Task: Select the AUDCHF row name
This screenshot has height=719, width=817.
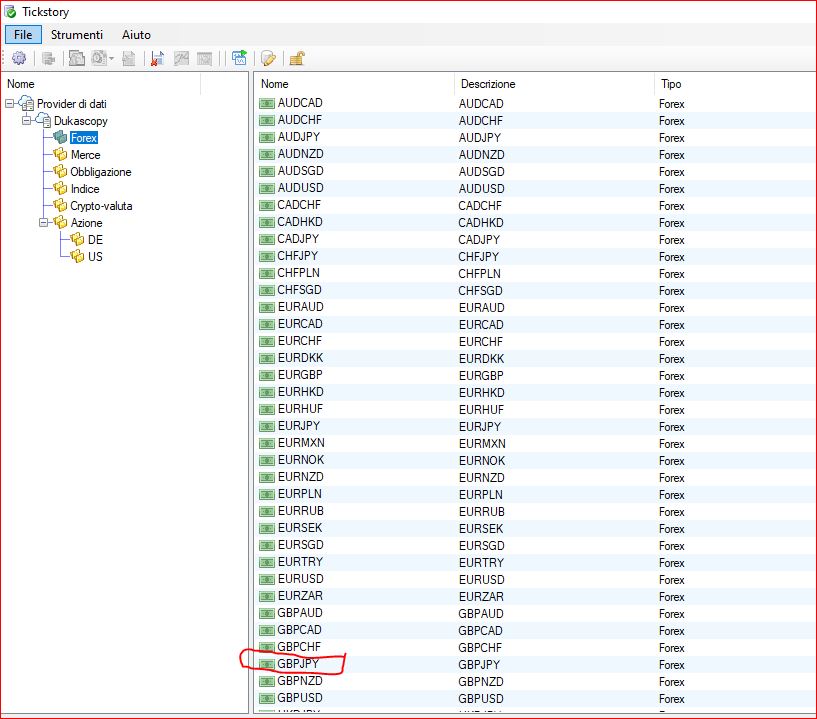Action: click(x=300, y=120)
